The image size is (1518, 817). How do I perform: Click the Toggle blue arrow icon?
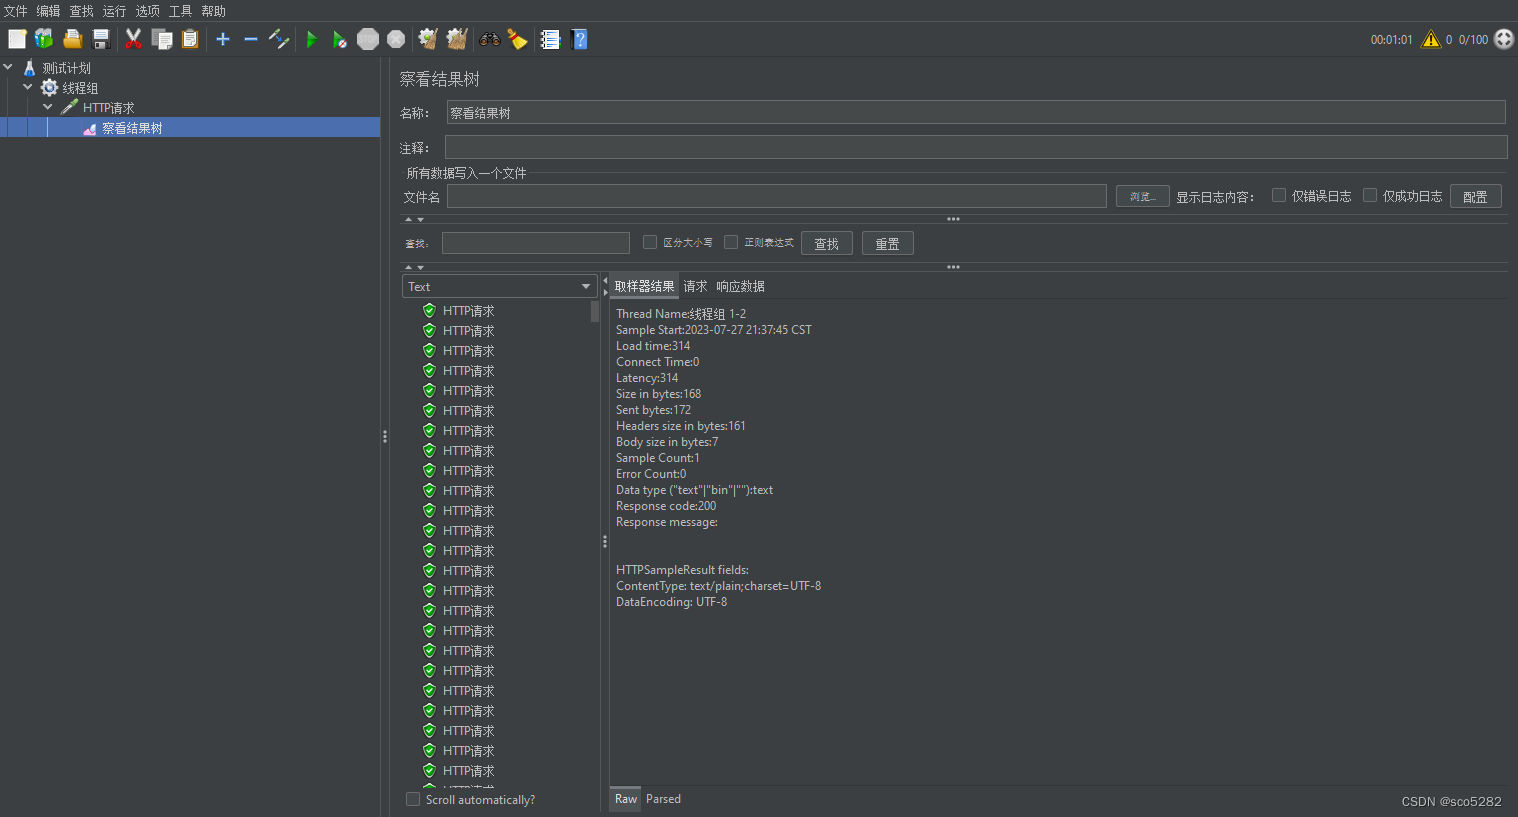click(279, 39)
